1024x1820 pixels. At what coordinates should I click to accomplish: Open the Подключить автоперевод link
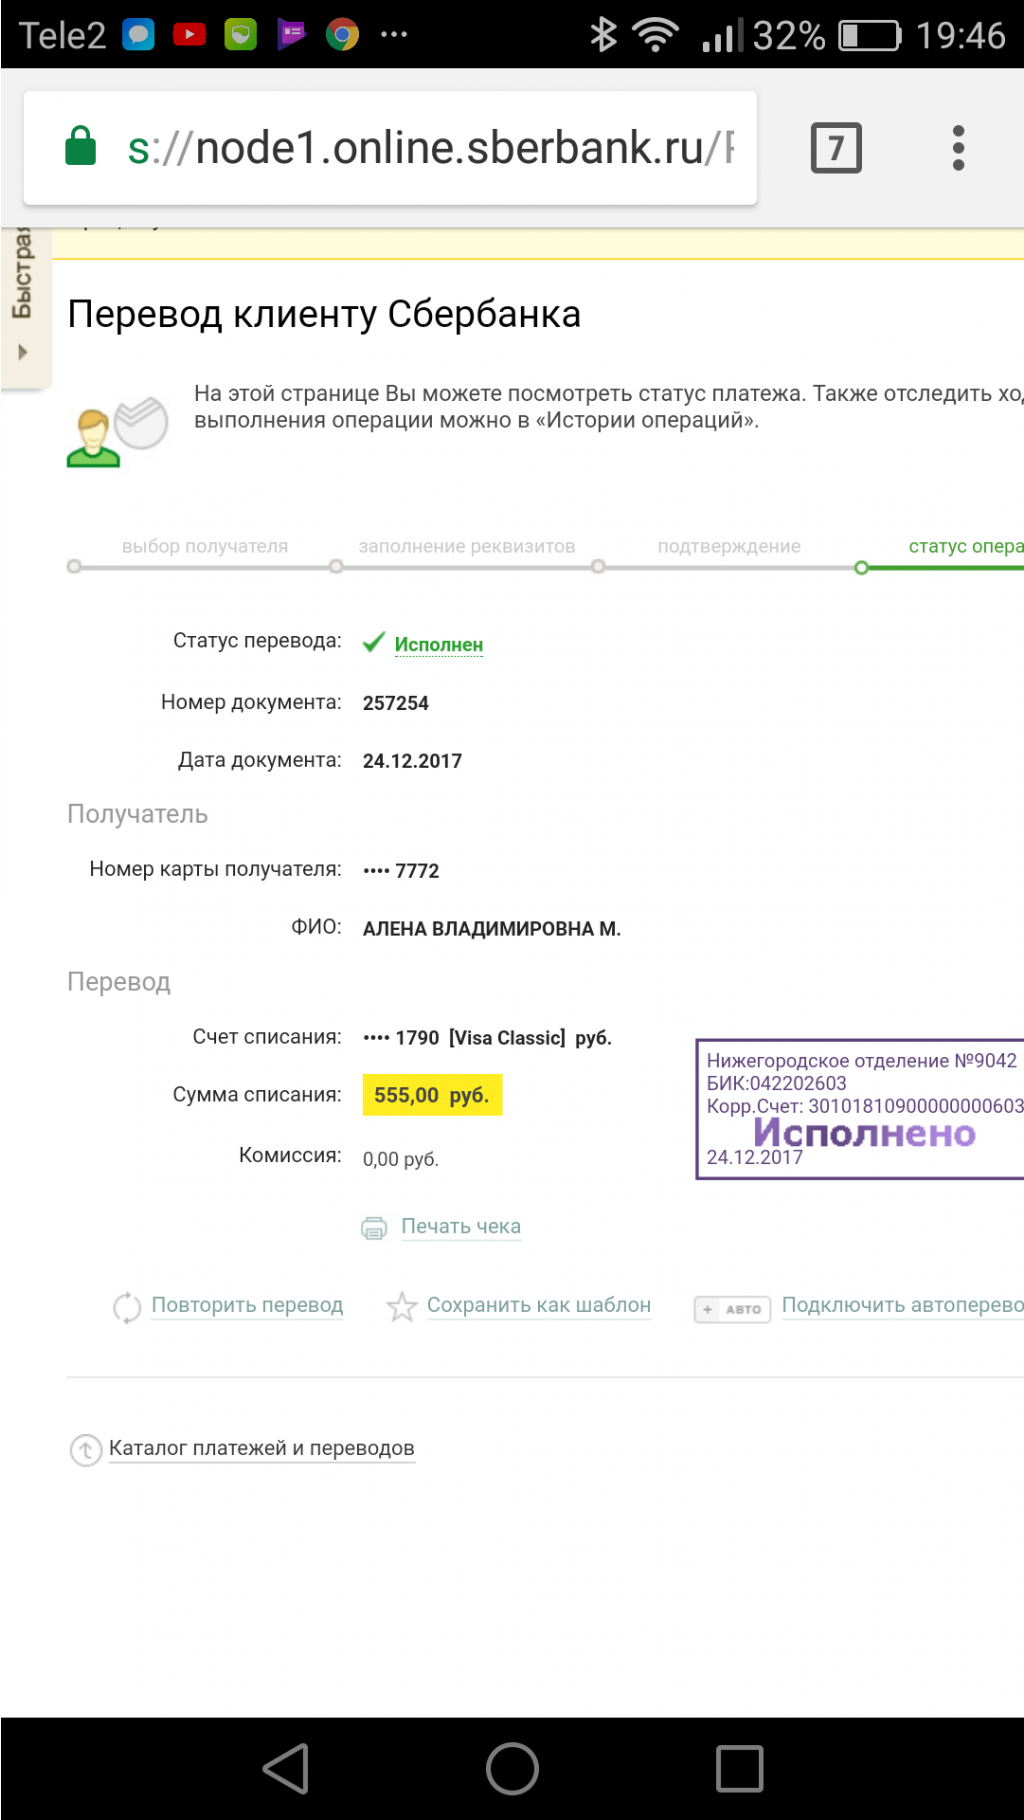tap(903, 1305)
